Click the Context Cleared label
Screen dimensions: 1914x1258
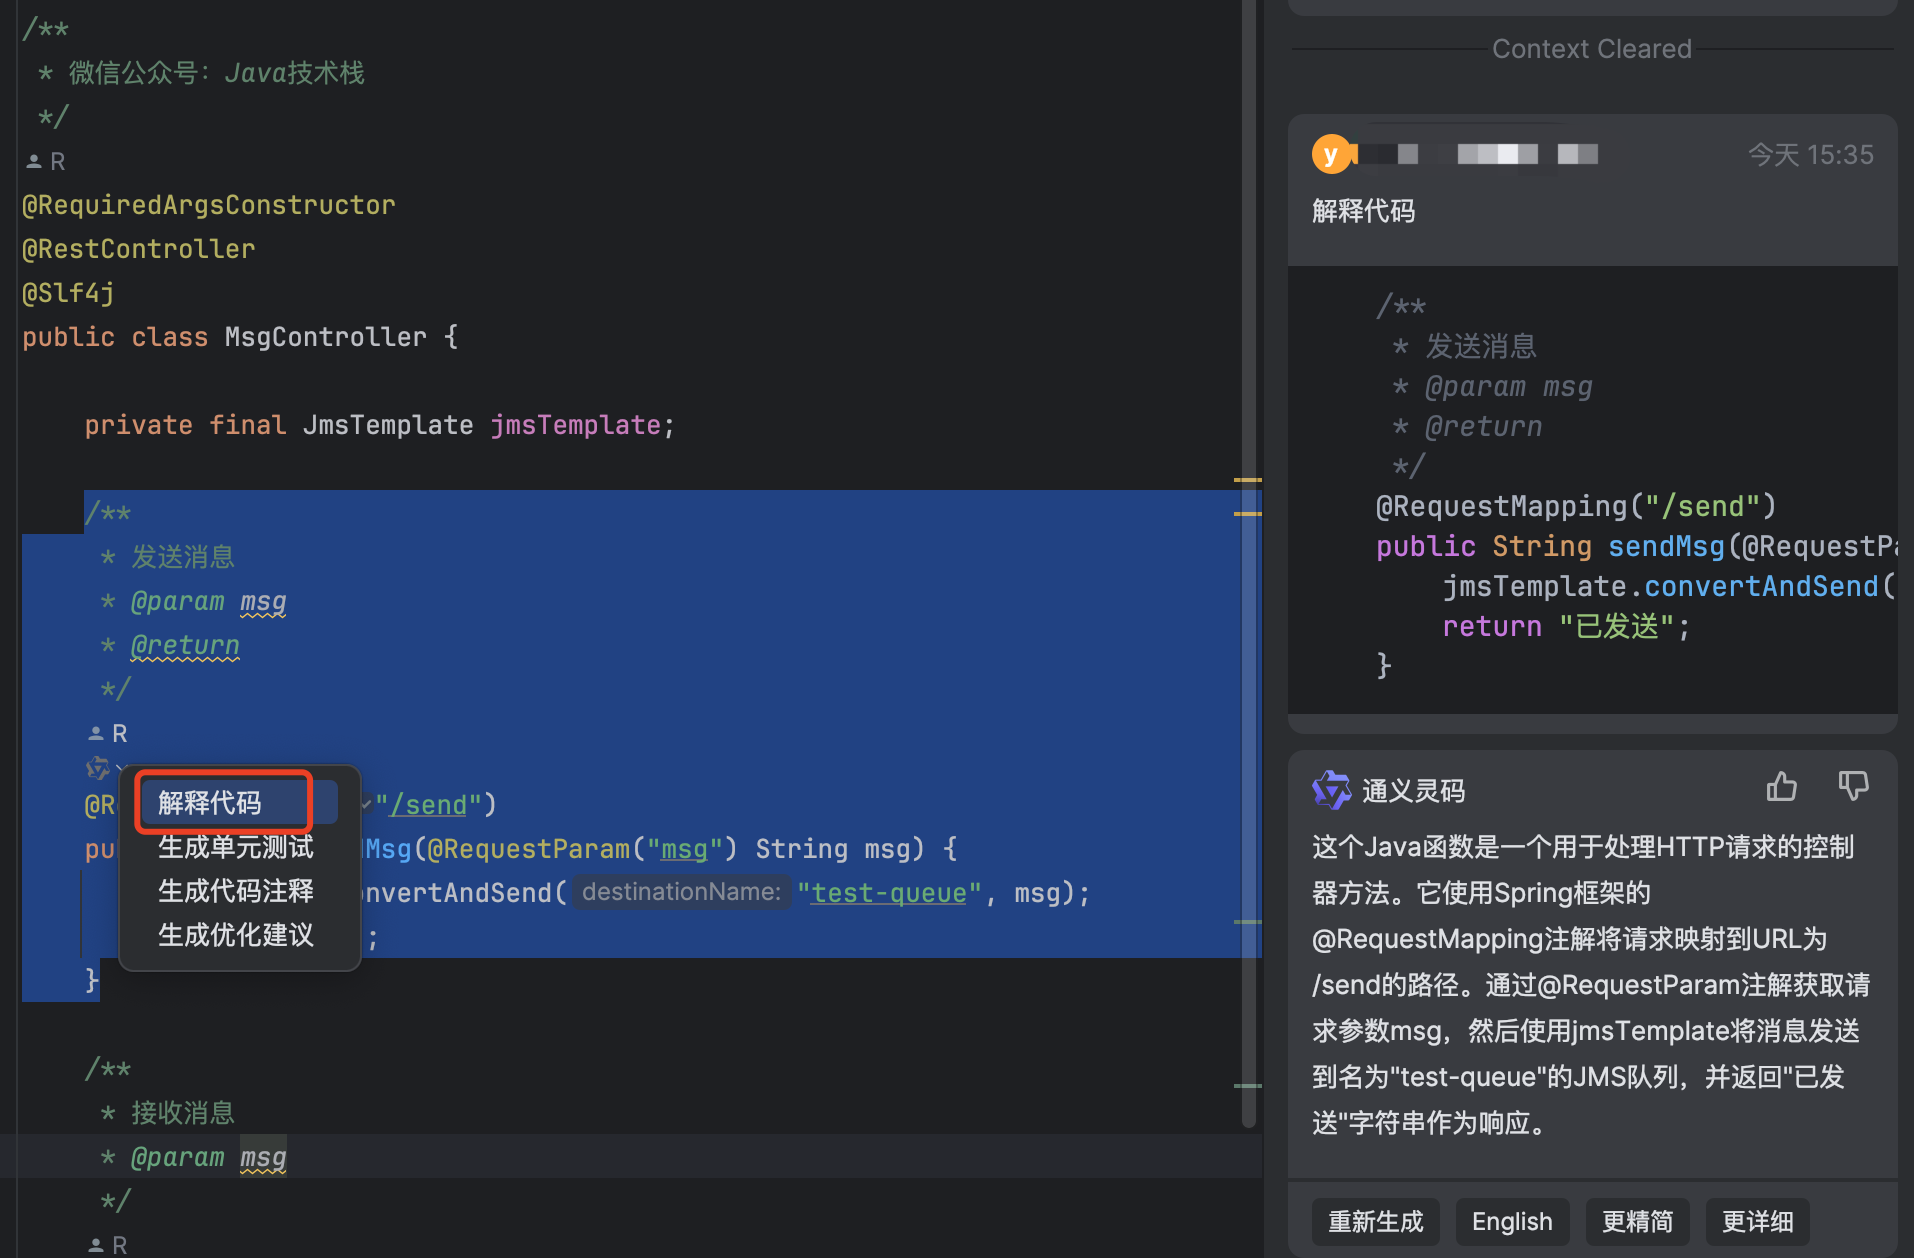(1592, 49)
